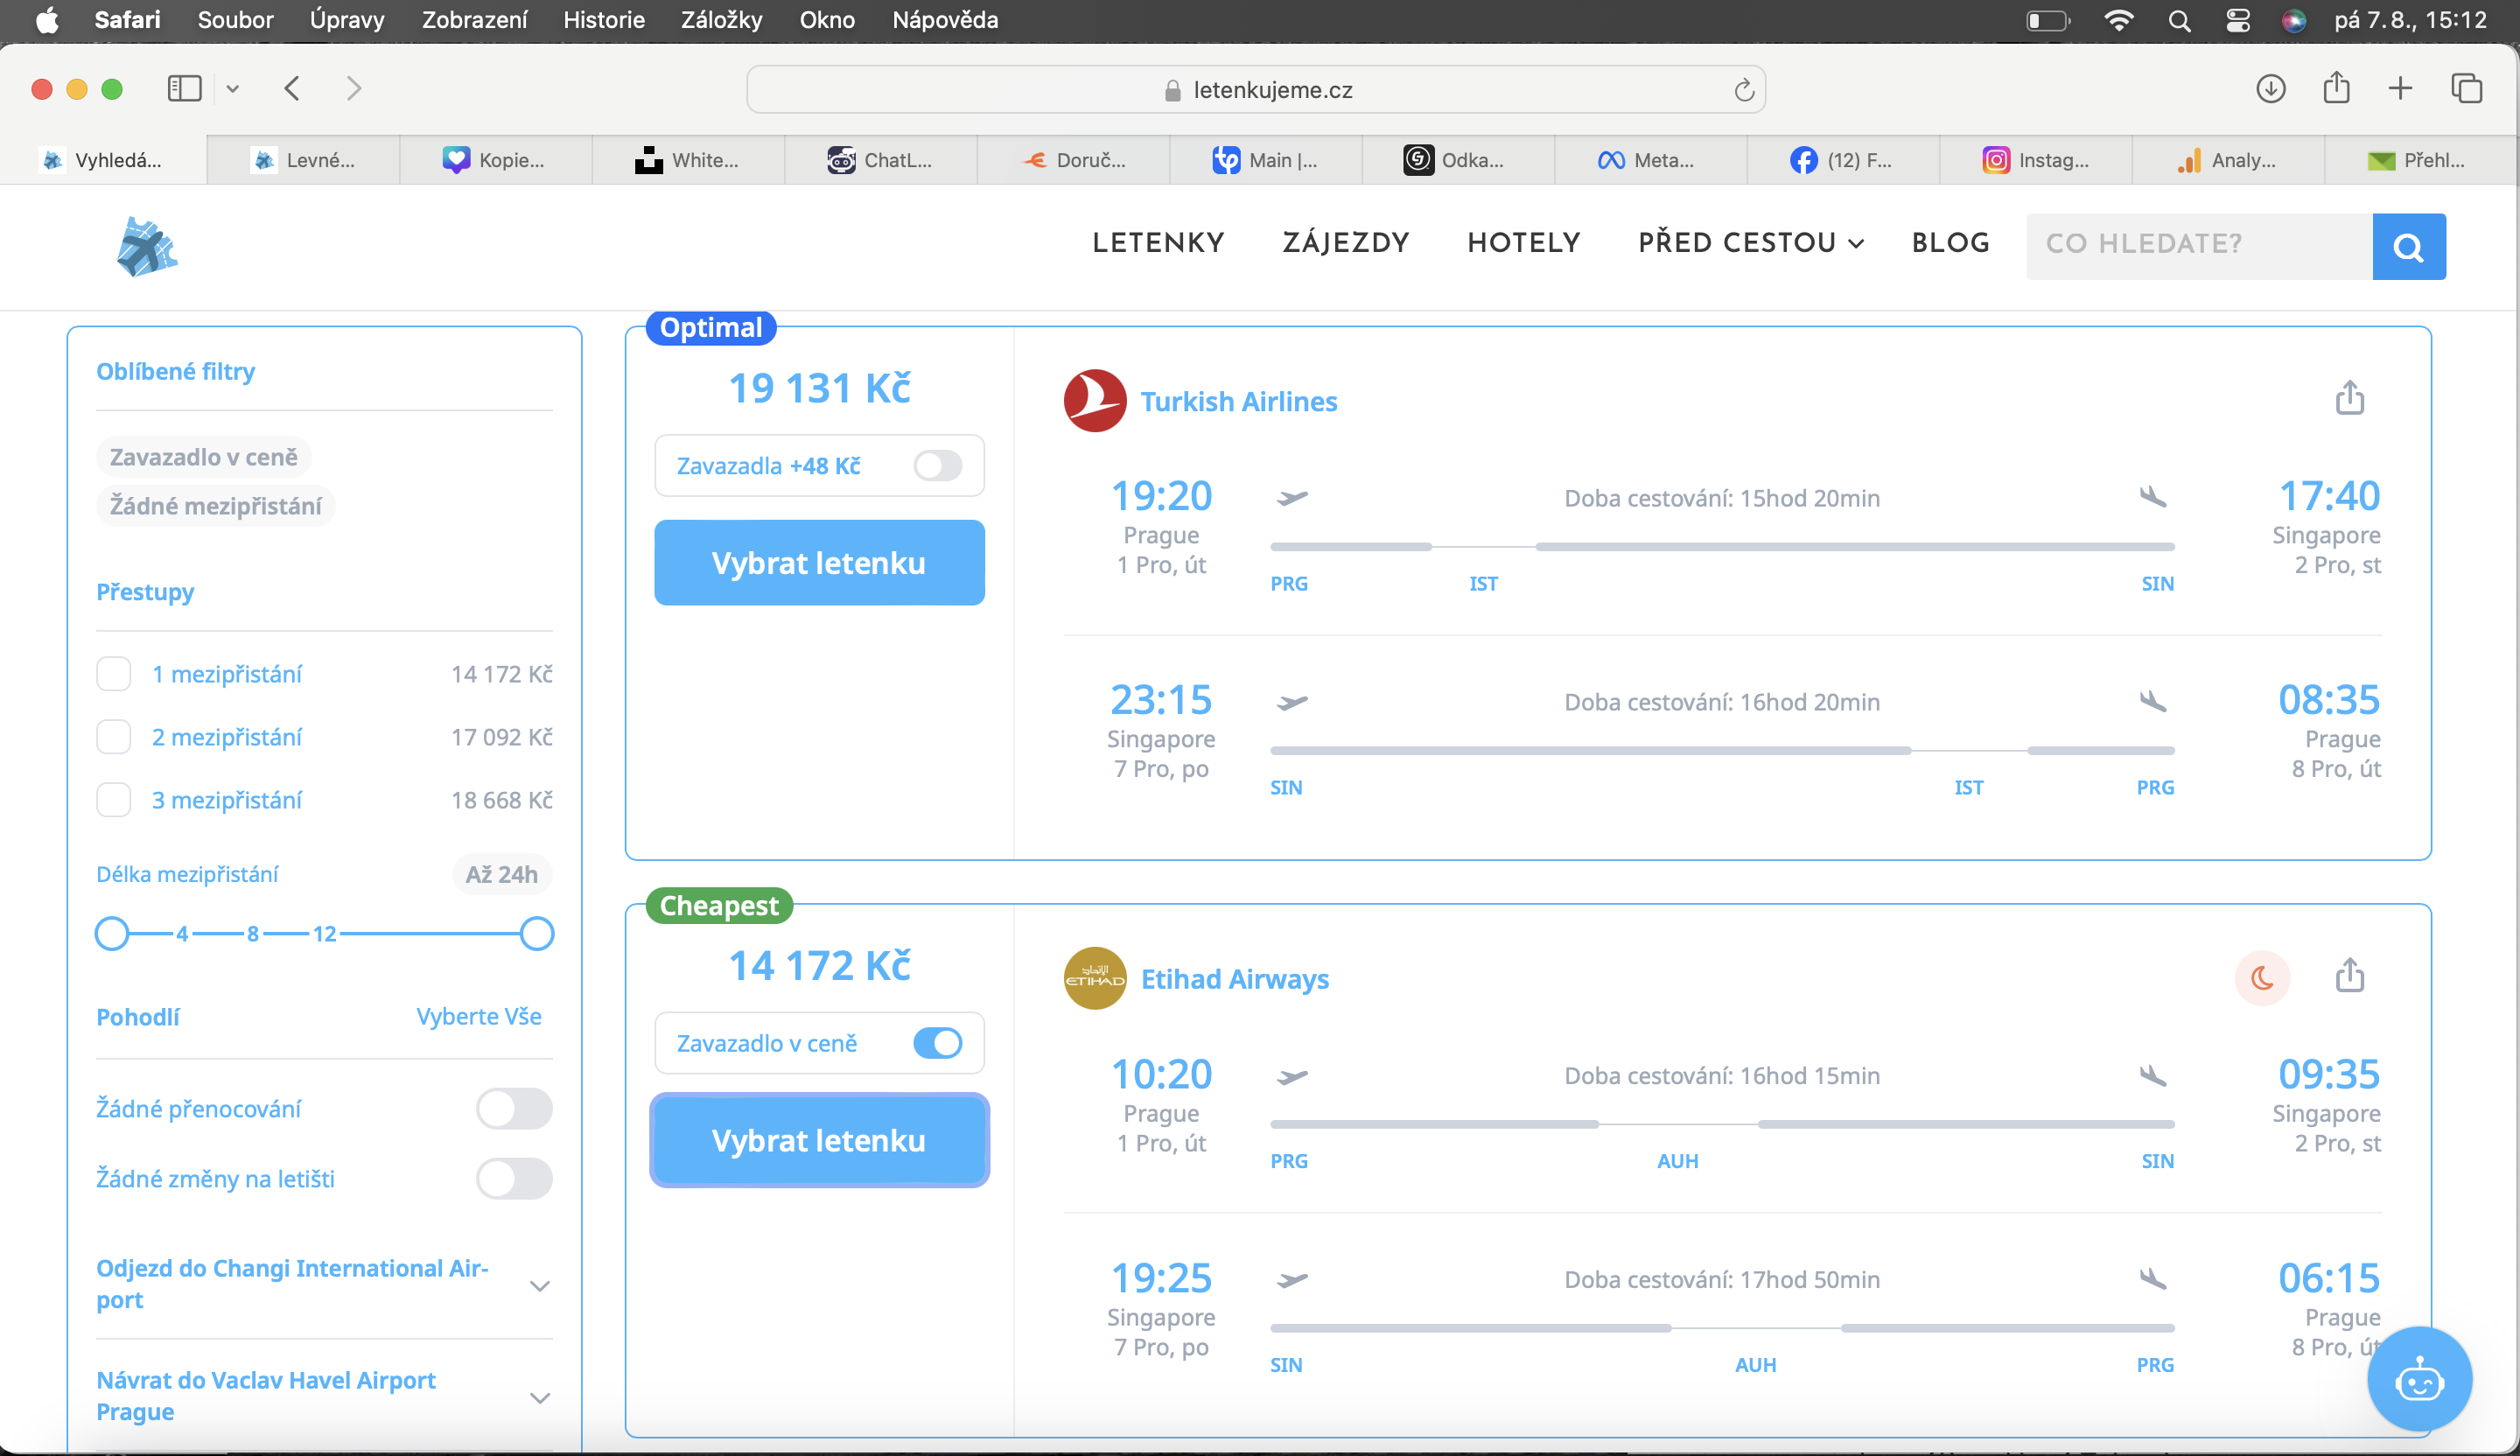The image size is (2520, 1456).
Task: Open a new Safari tab
Action: (x=2400, y=89)
